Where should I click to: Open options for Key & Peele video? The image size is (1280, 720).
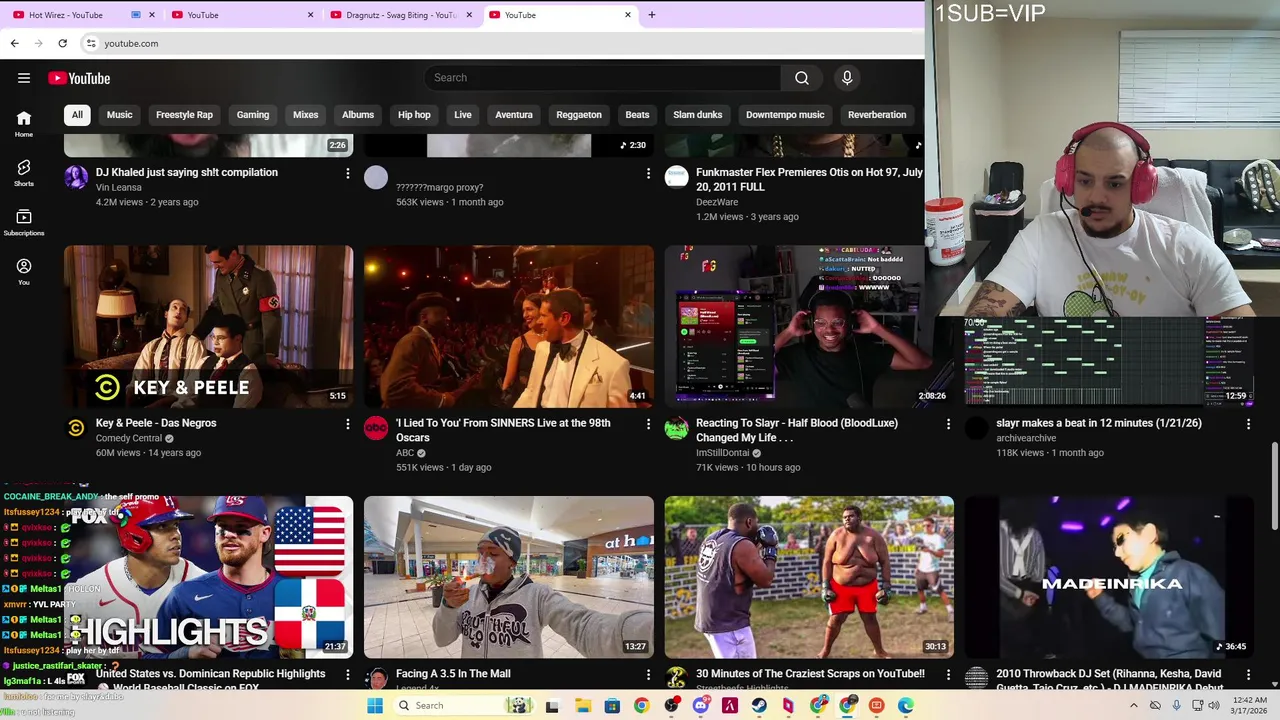pos(348,424)
